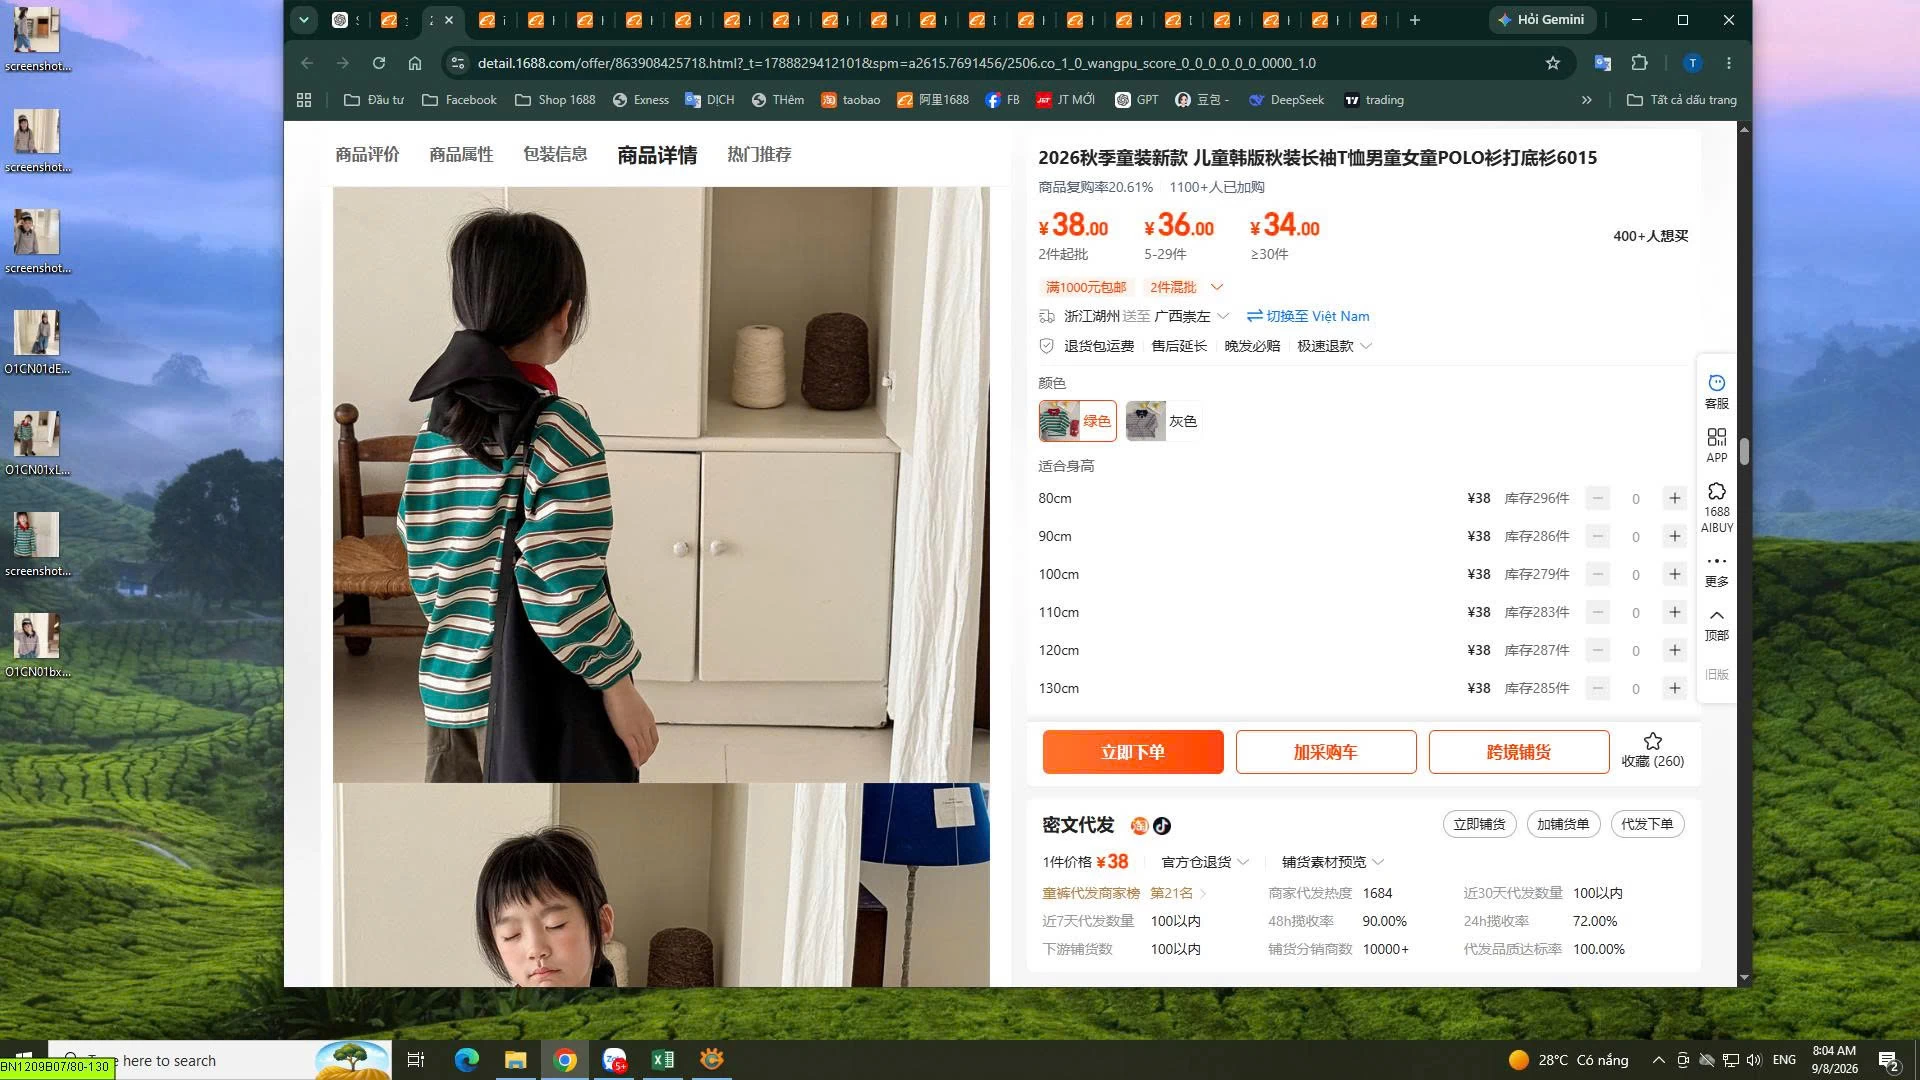Expand the 满1000元包邮 promotions chevron
The height and width of the screenshot is (1080, 1920).
[x=1217, y=287]
